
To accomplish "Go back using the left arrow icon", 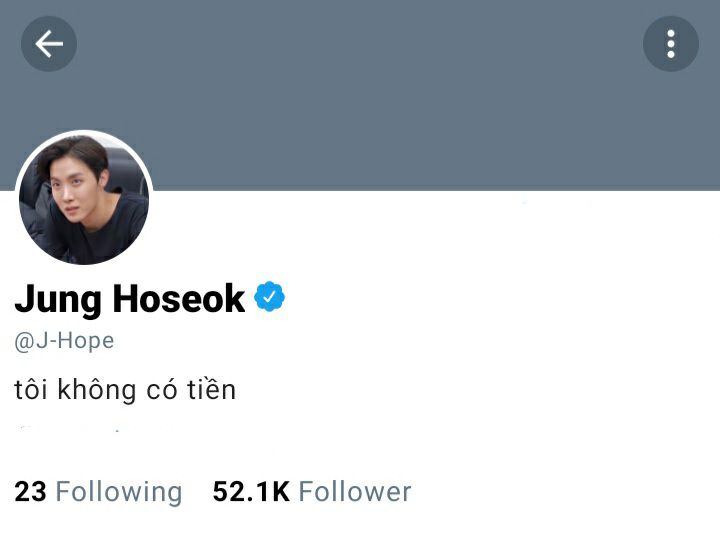I will tap(49, 44).
